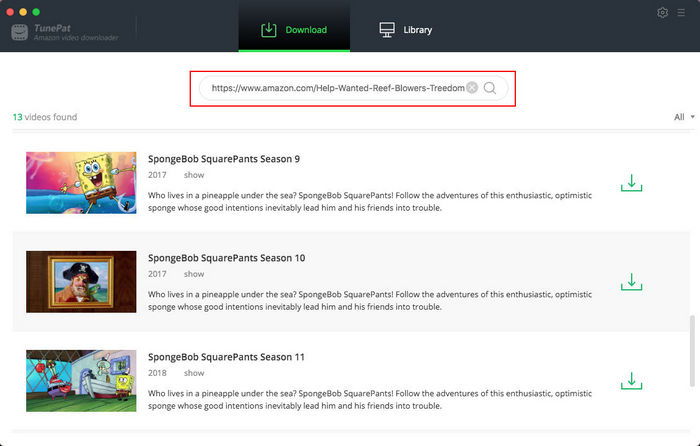Click the Amazon URL input field
The image size is (700, 446).
tap(337, 88)
